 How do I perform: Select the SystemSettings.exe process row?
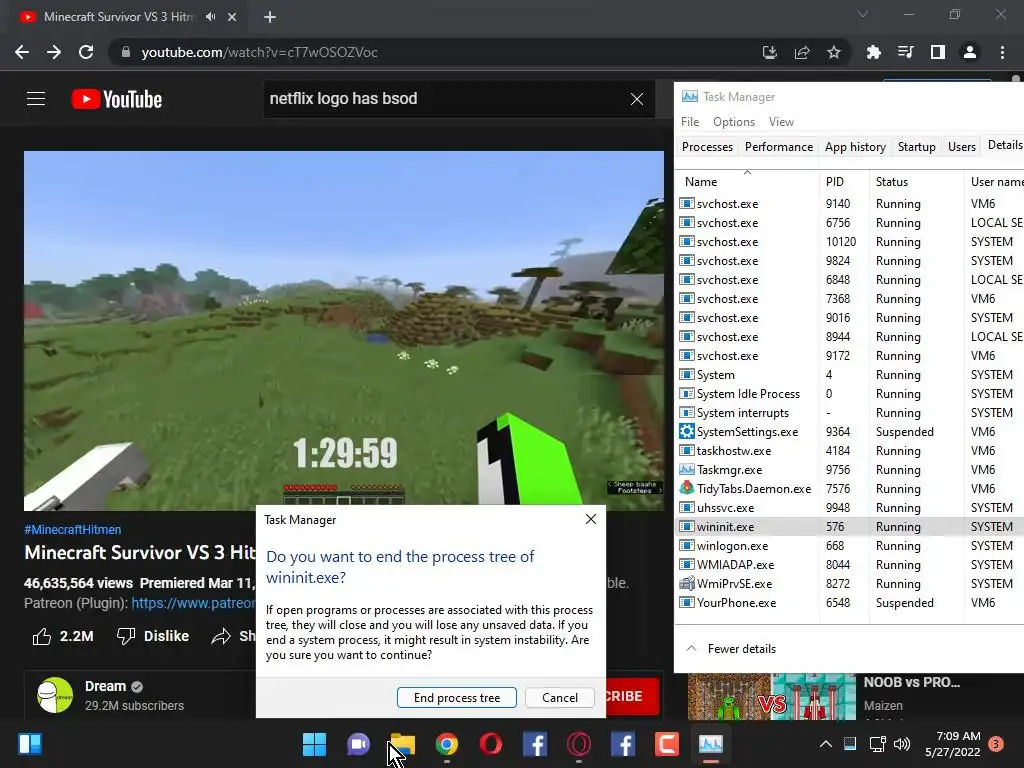coord(849,432)
